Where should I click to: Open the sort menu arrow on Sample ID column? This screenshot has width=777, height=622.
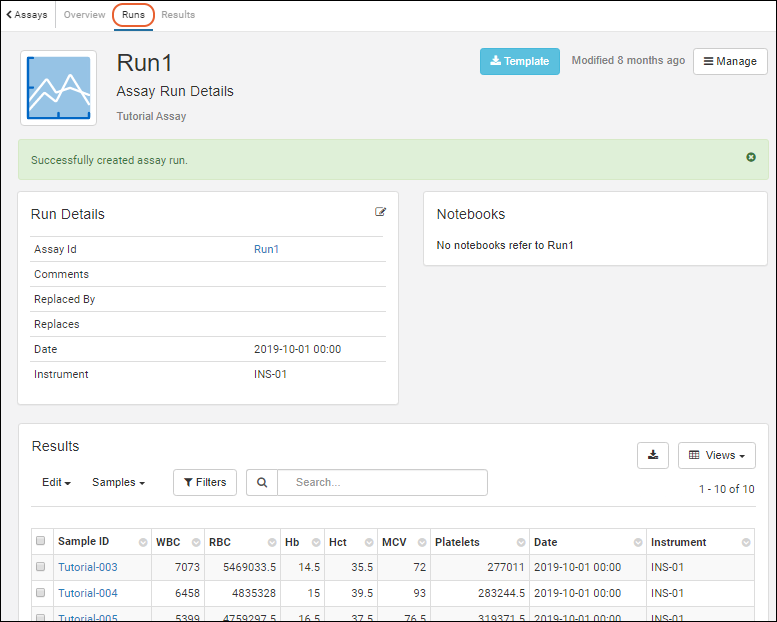pos(142,543)
